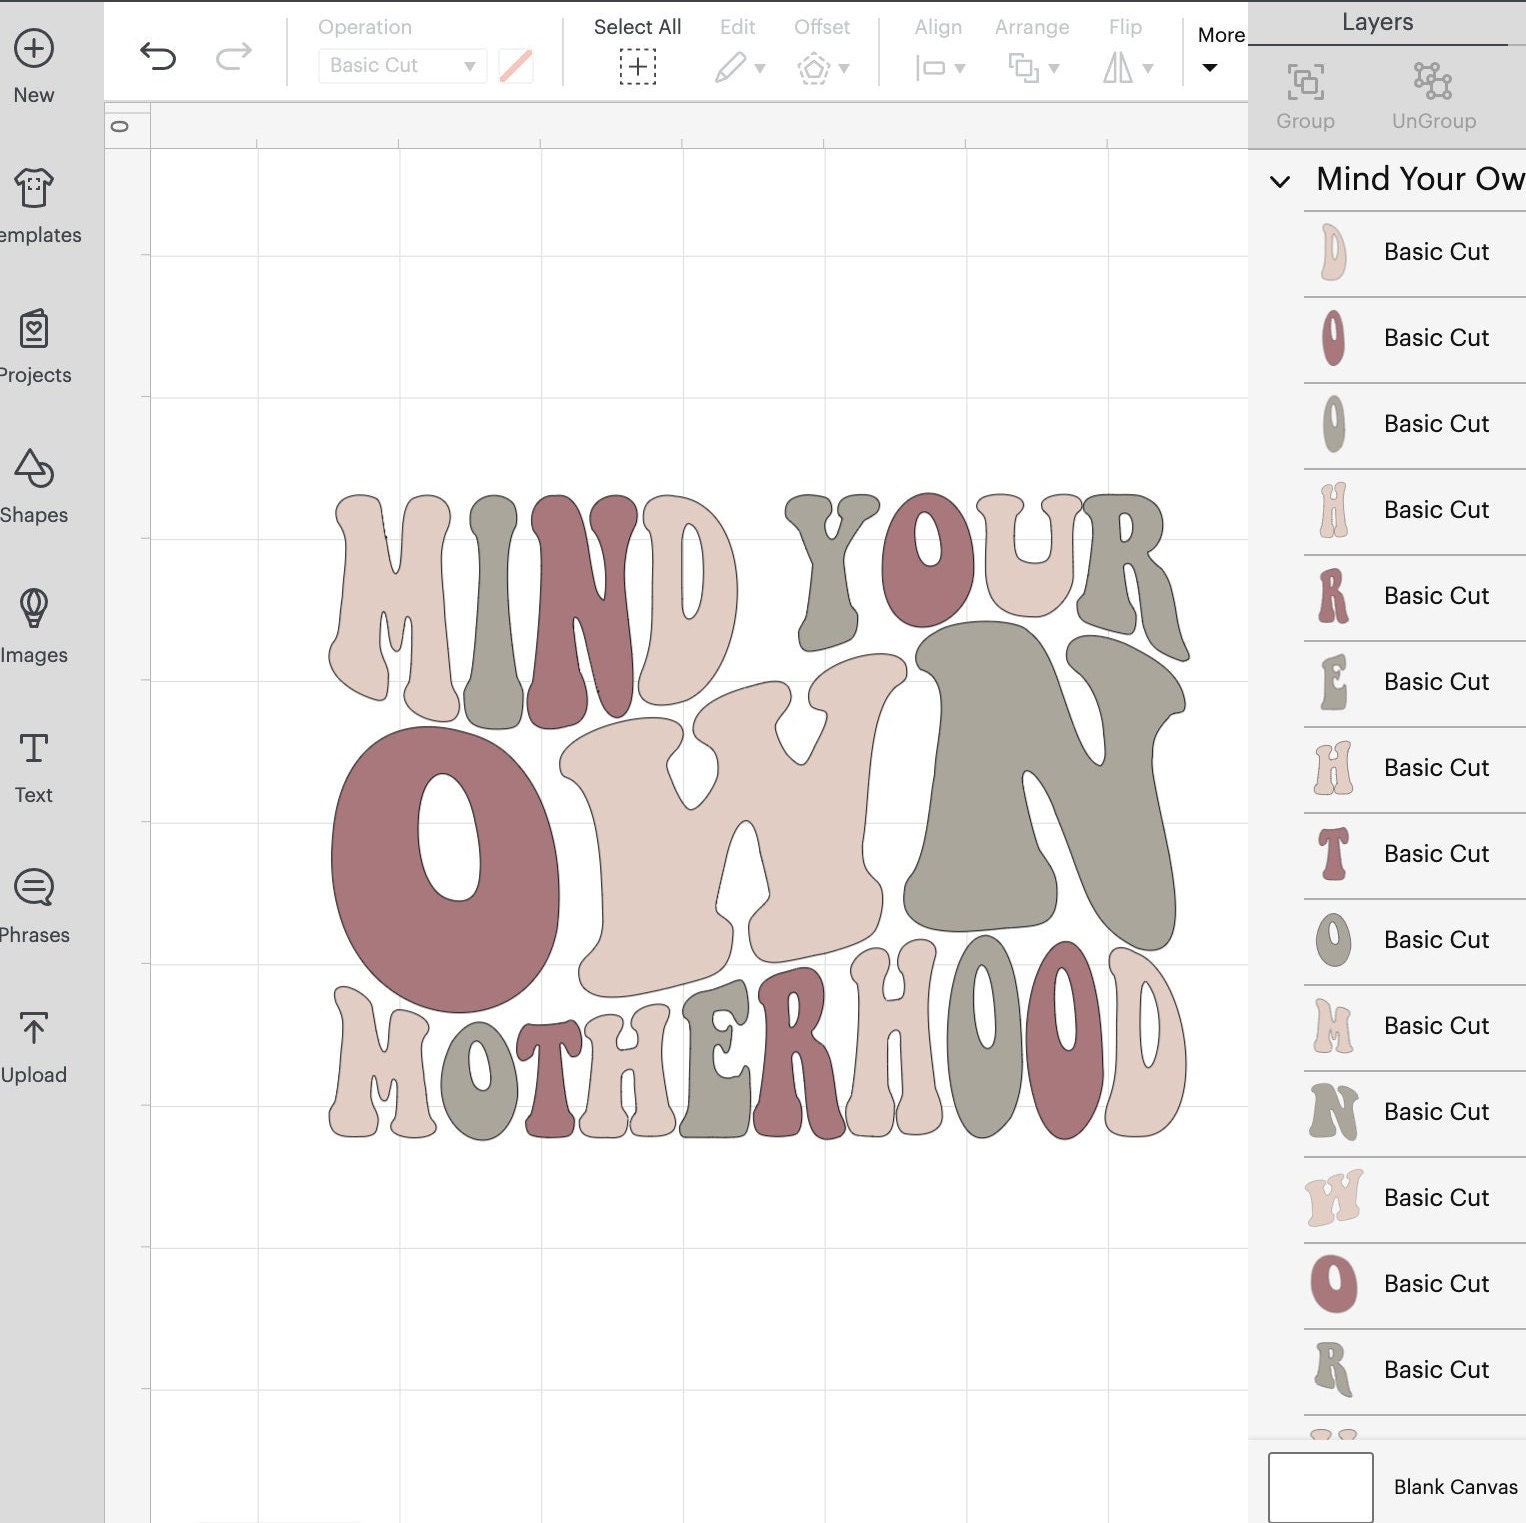This screenshot has width=1526, height=1523.
Task: Open the Offset tool
Action: click(x=815, y=66)
